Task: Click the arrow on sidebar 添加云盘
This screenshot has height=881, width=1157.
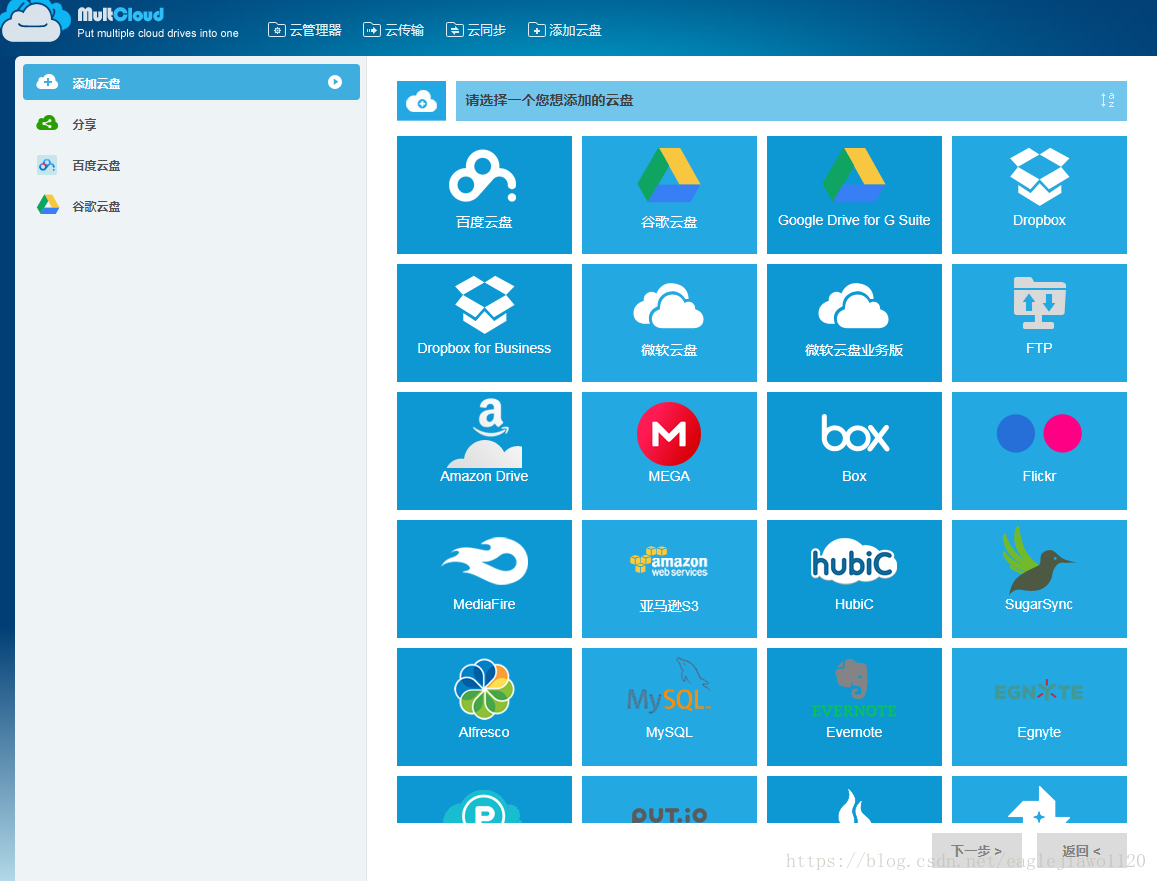Action: 335,82
